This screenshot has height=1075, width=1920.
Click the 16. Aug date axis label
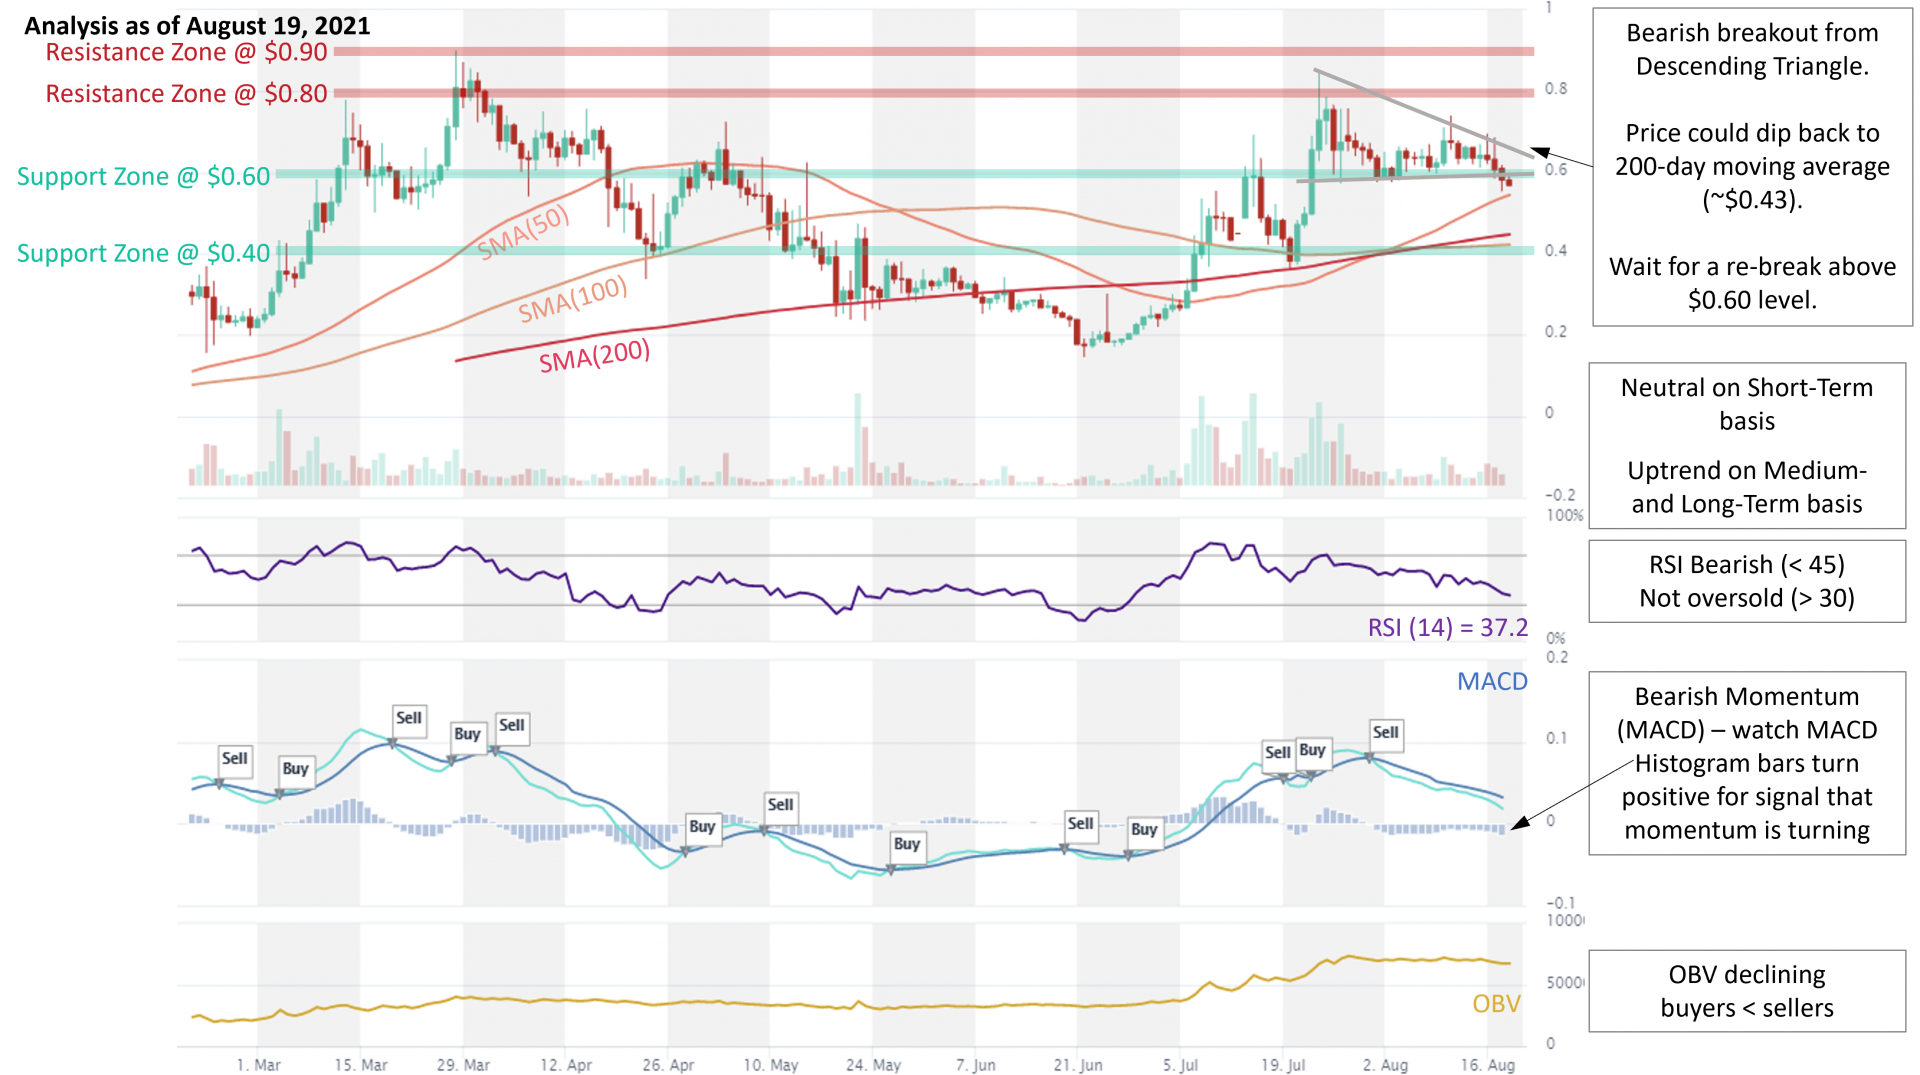[x=1487, y=1065]
